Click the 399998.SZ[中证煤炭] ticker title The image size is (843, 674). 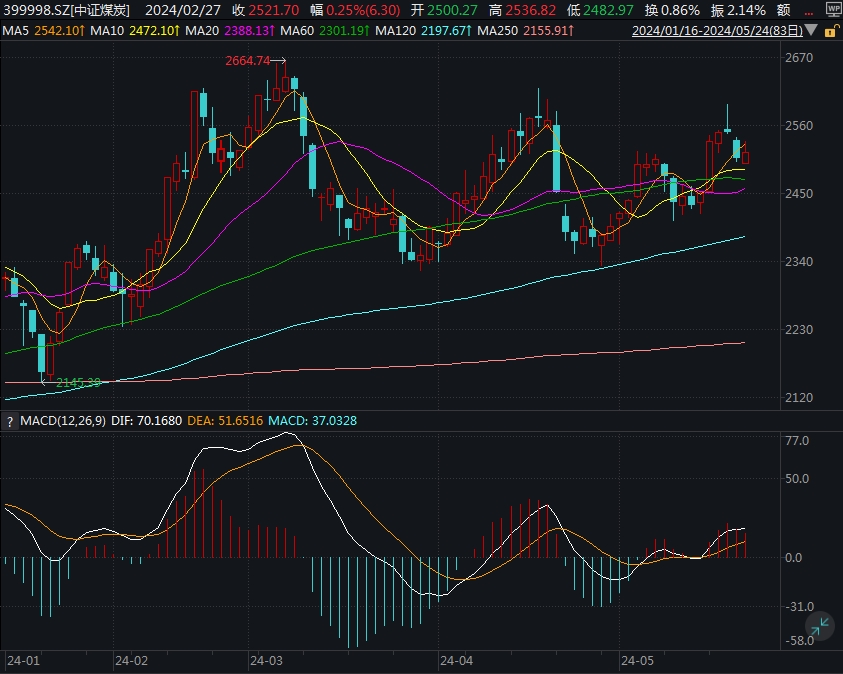click(67, 10)
